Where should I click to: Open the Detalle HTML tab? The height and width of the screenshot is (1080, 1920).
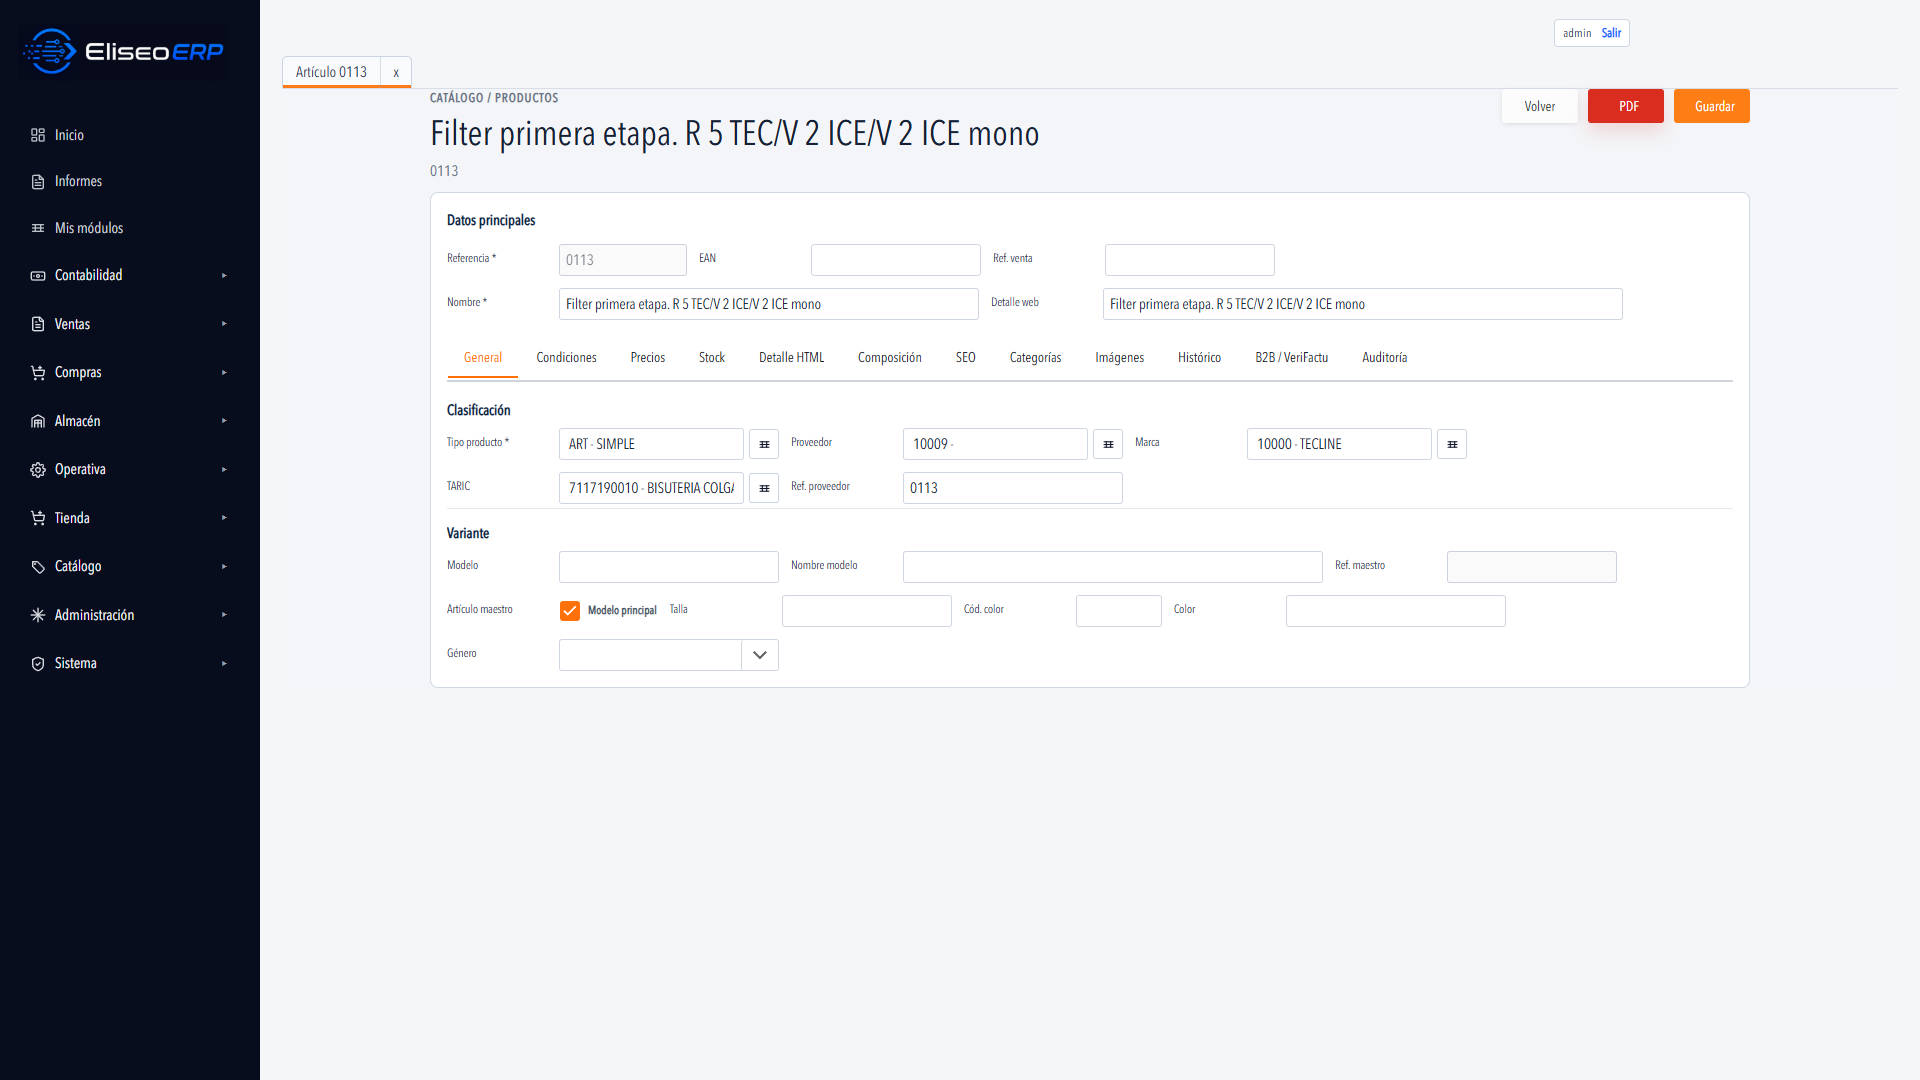click(791, 358)
